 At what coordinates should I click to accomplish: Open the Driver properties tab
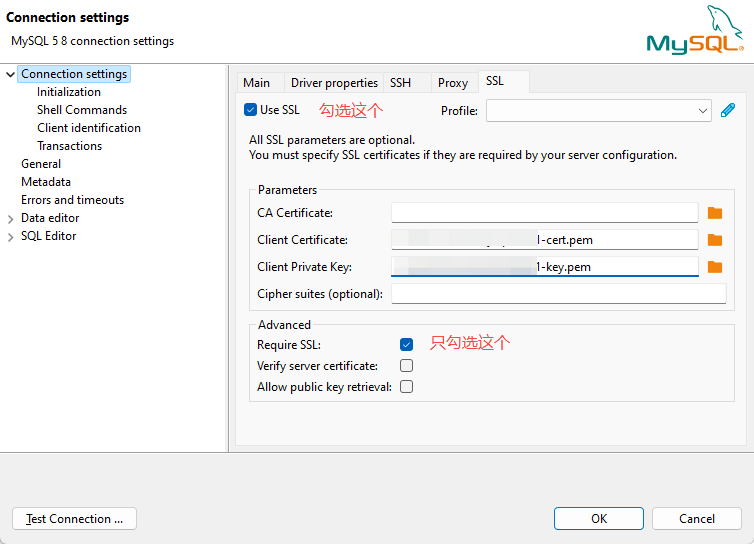(334, 83)
